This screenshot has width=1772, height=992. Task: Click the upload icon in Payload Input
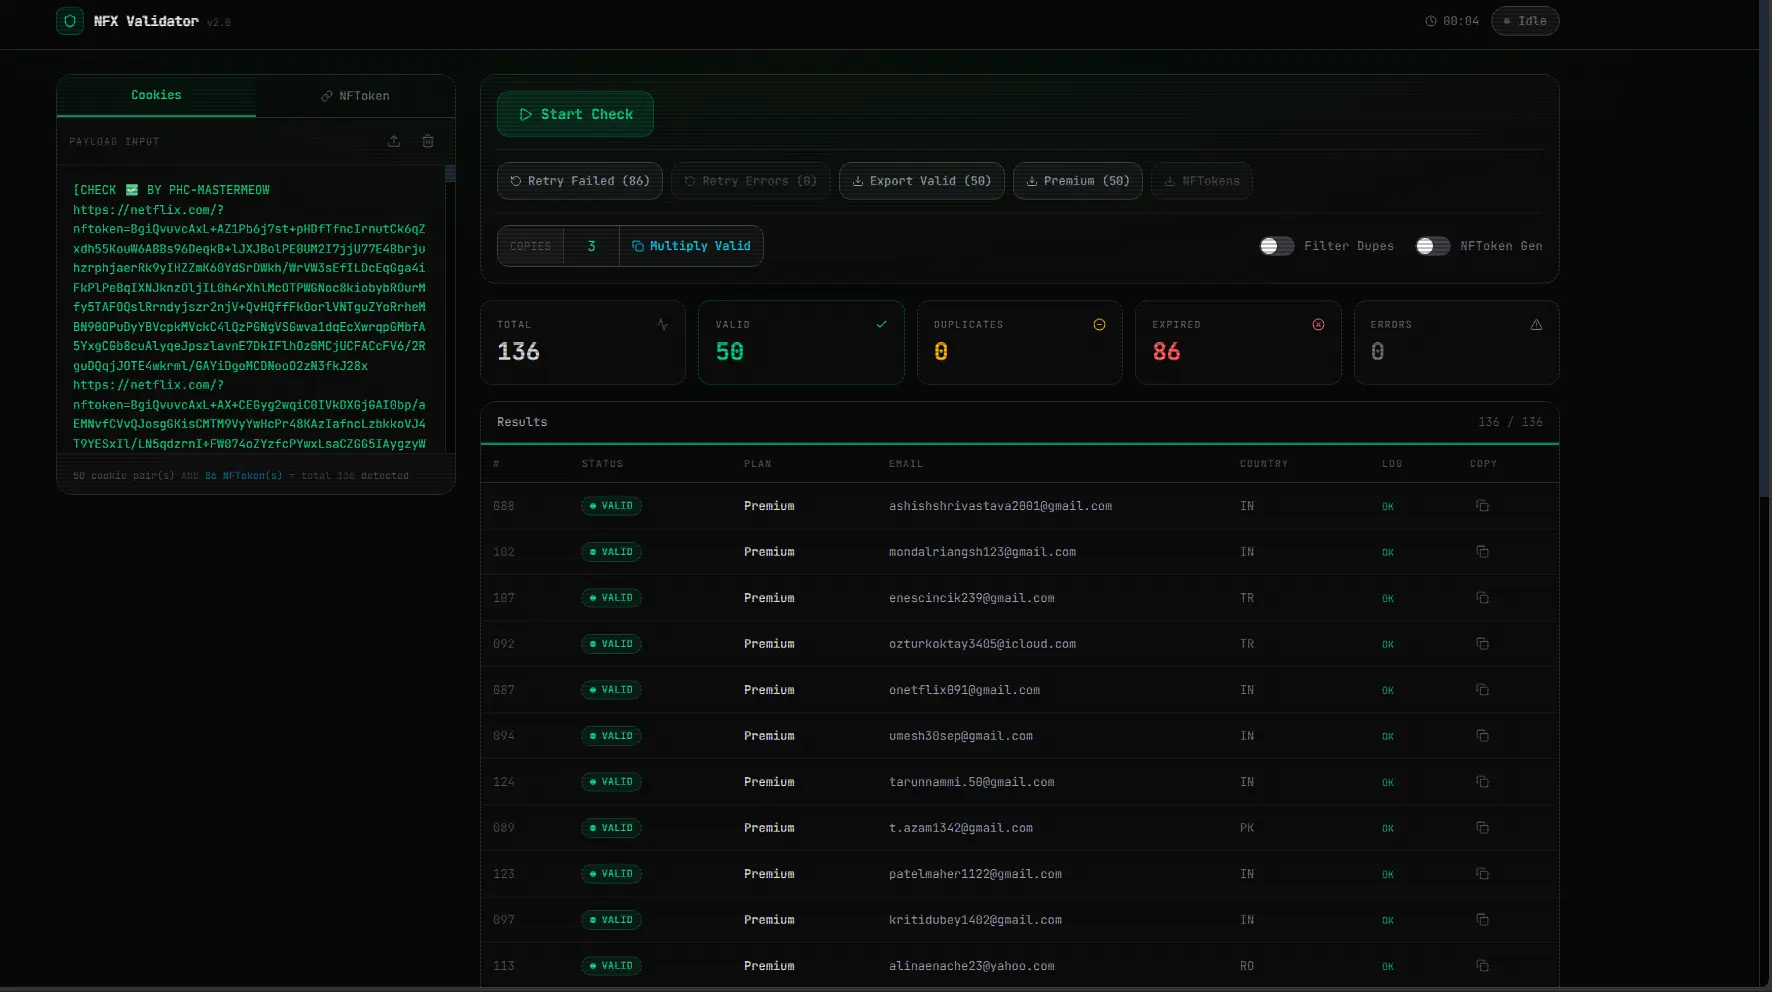(394, 141)
